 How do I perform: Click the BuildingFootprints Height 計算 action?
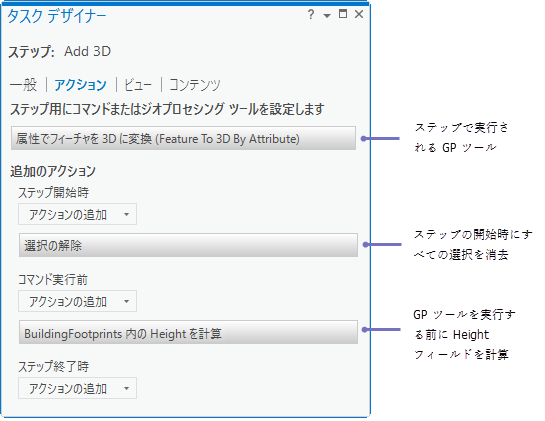click(x=188, y=332)
